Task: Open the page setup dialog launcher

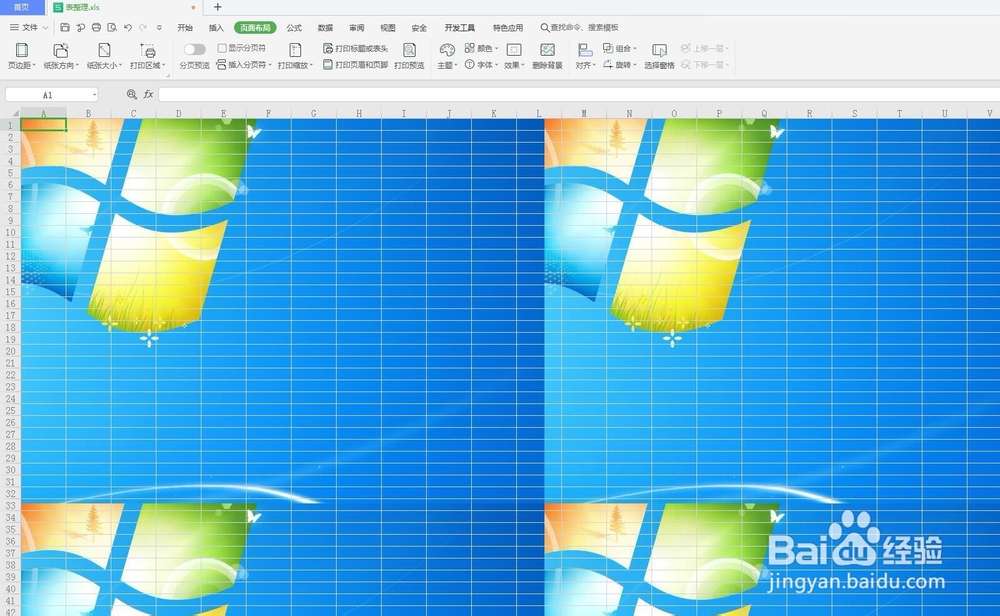Action: [168, 75]
